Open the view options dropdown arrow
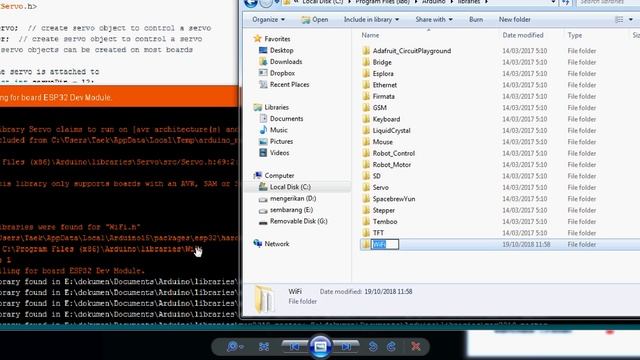The image size is (640, 360). 631,20
